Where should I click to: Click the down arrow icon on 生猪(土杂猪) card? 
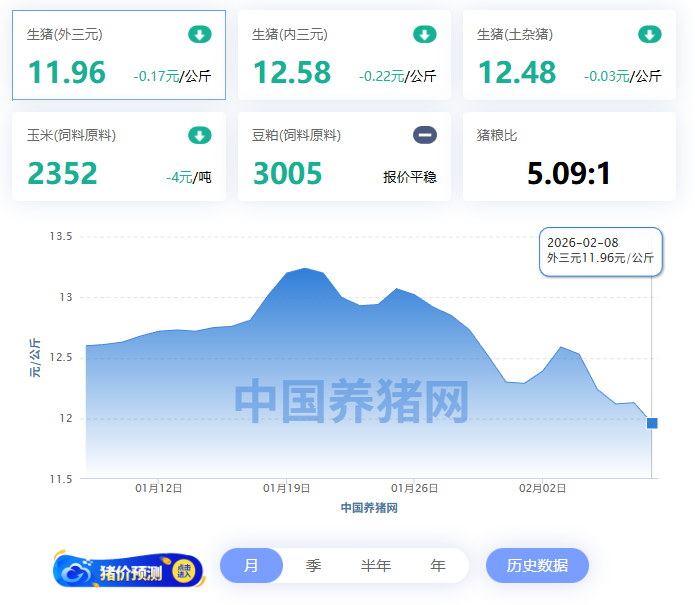650,35
